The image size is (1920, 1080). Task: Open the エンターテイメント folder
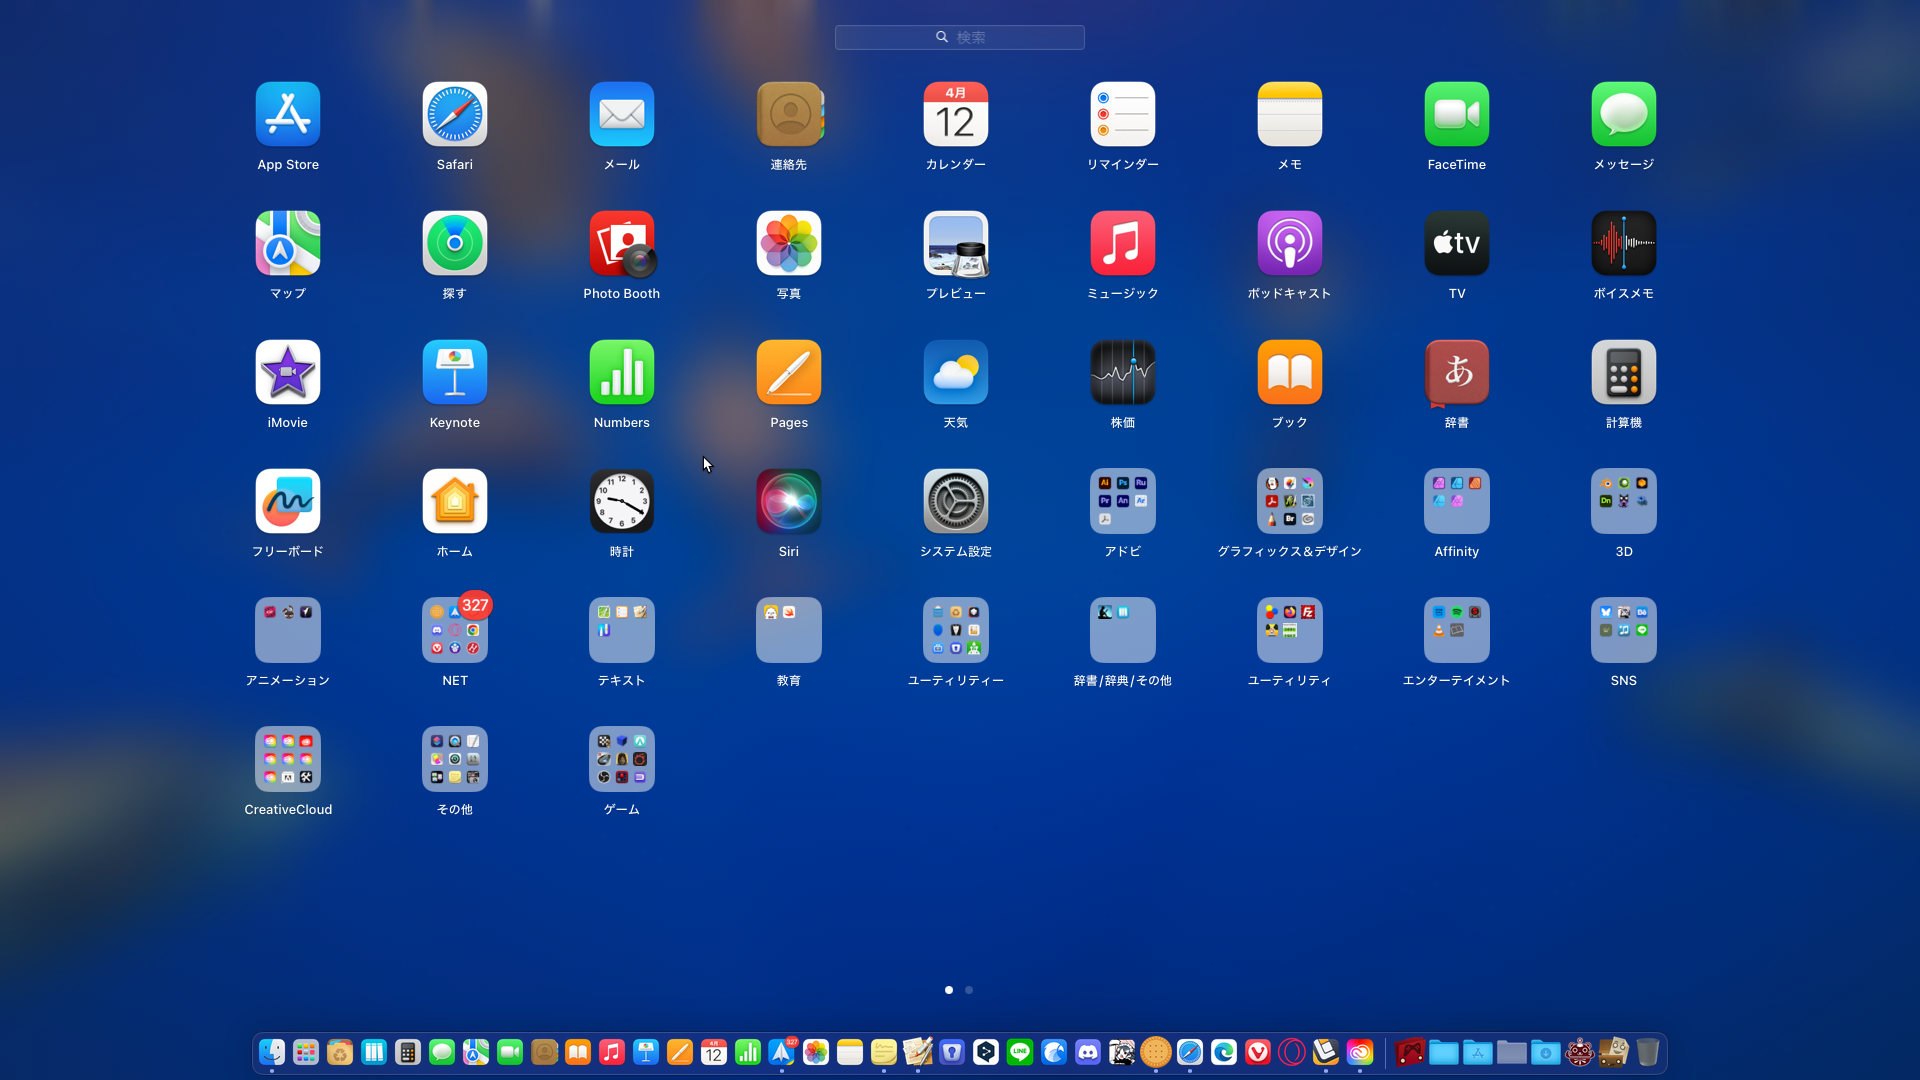[x=1457, y=630]
